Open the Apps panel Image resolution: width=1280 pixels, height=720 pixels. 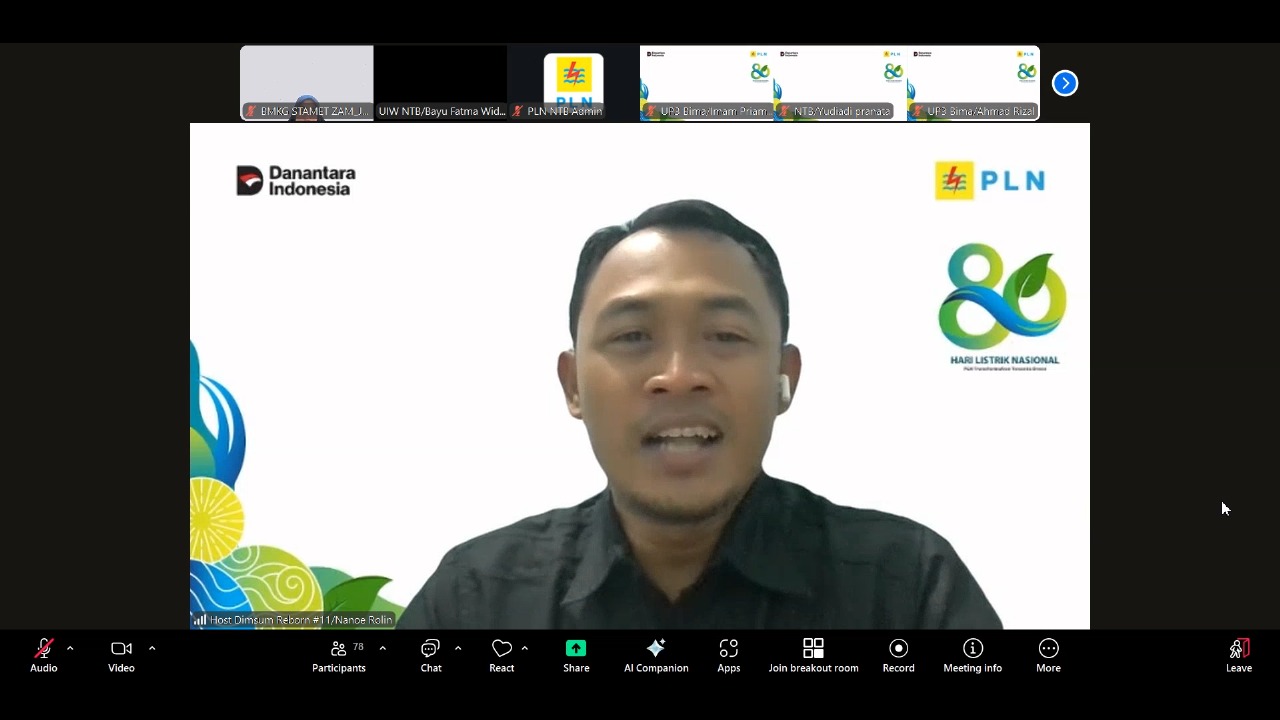click(729, 656)
